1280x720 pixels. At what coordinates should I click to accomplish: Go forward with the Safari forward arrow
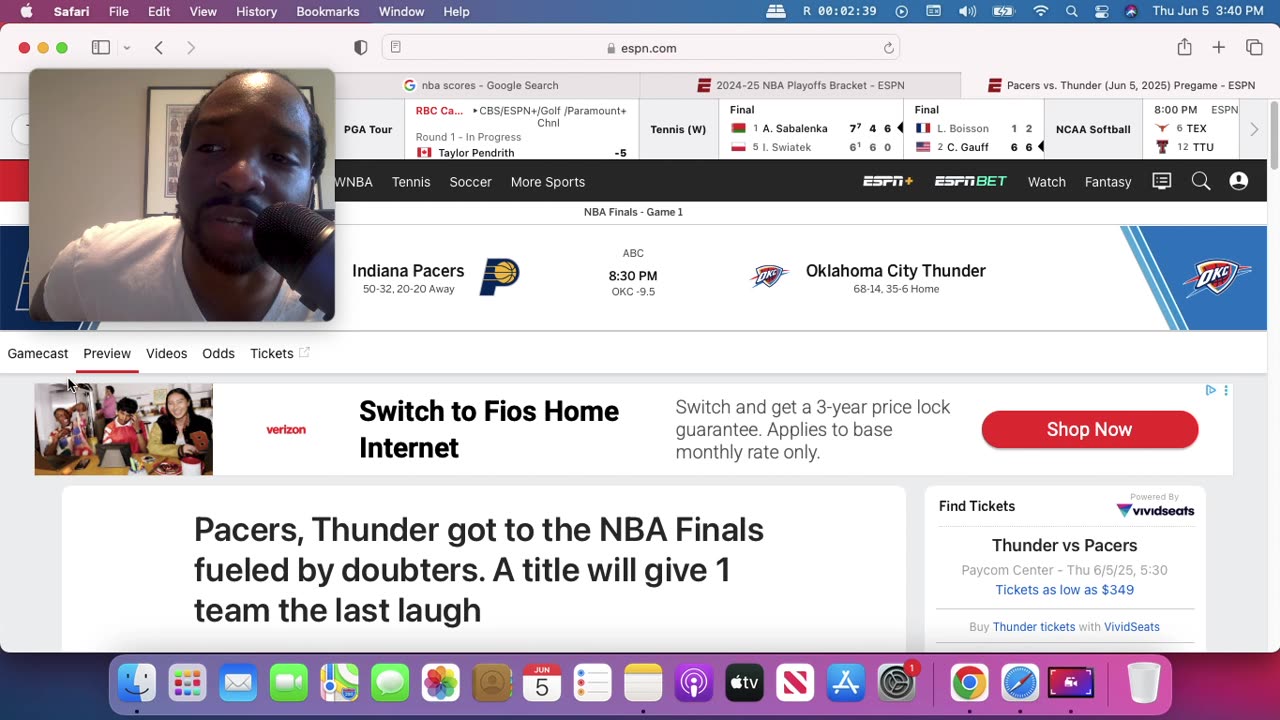(191, 48)
